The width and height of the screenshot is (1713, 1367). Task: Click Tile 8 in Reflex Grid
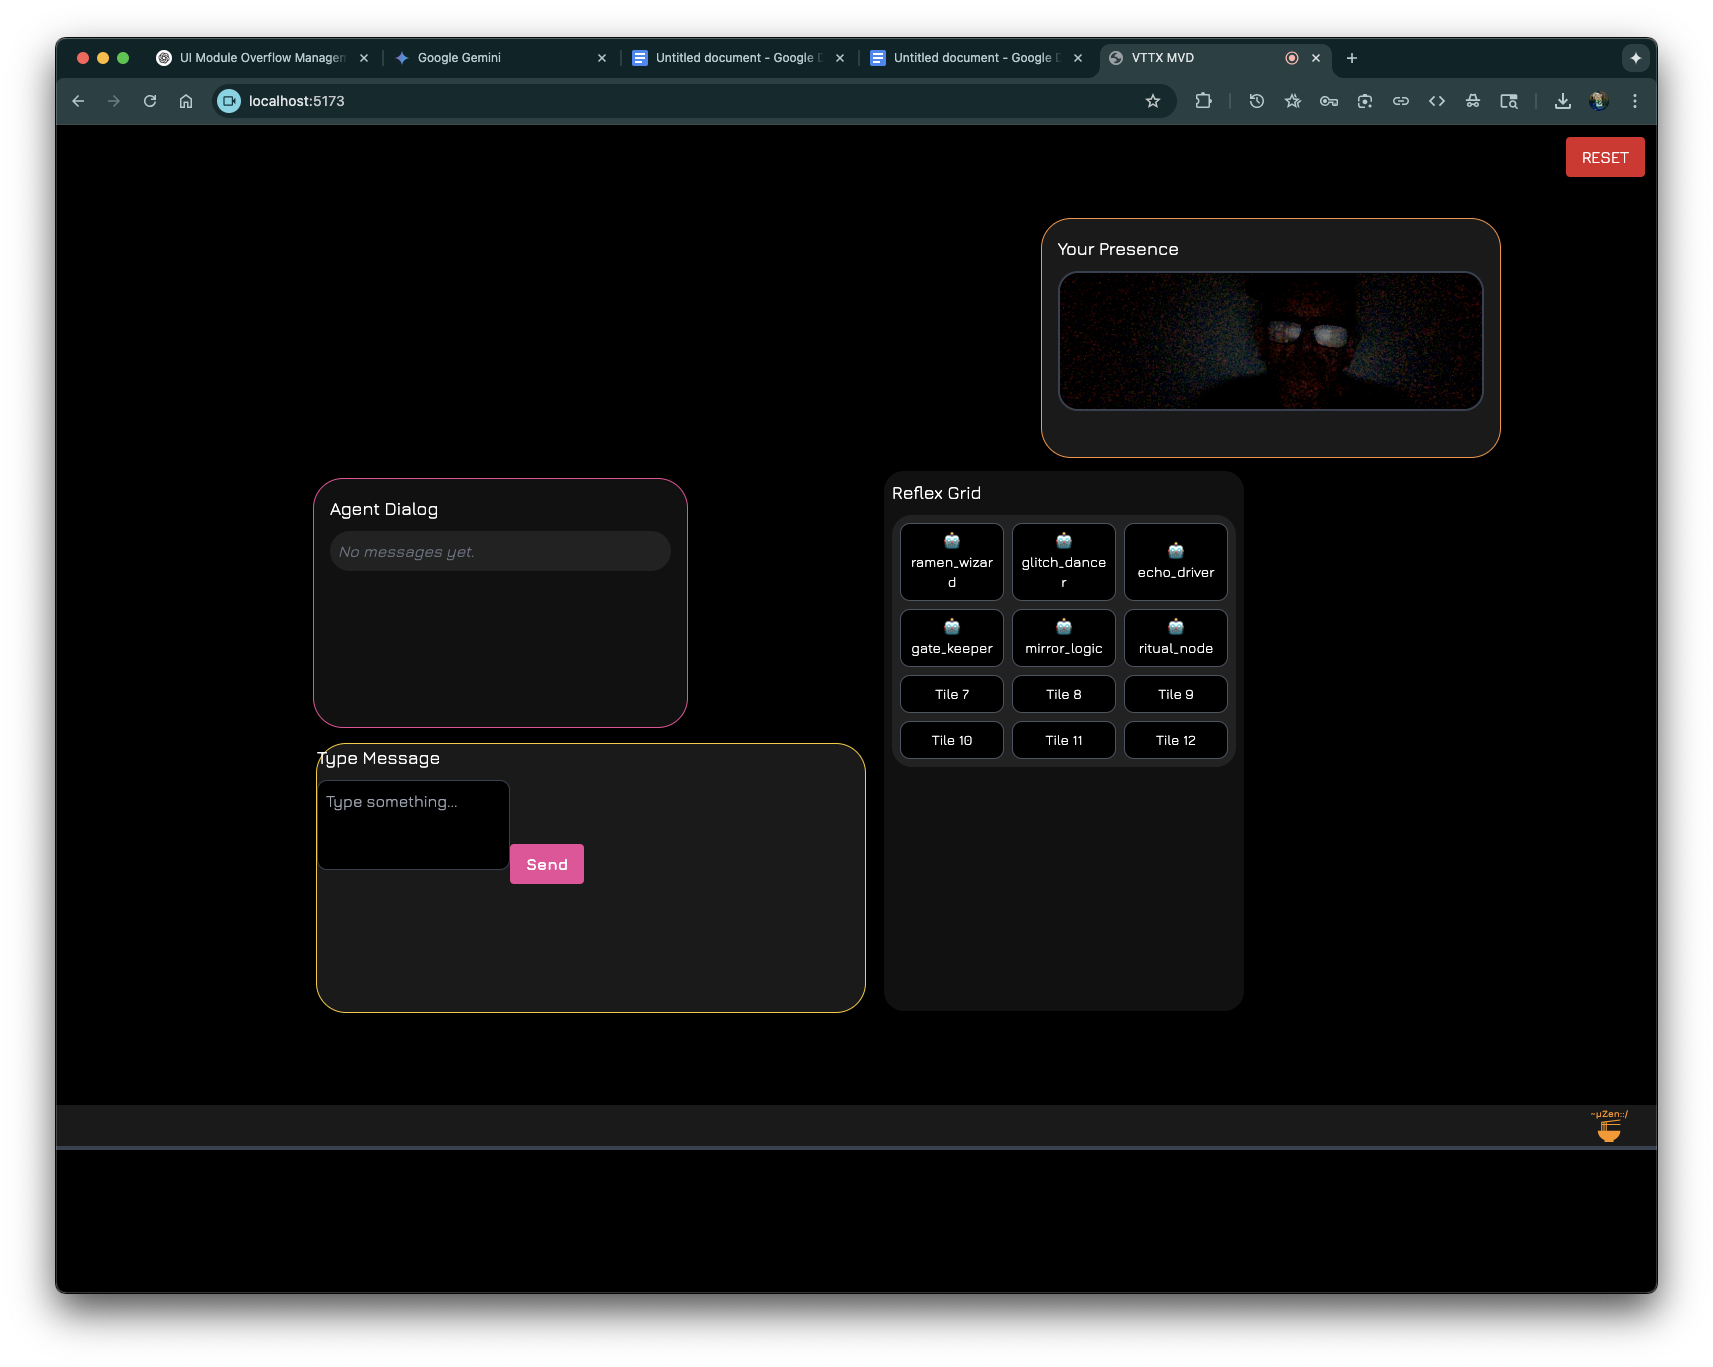point(1063,694)
